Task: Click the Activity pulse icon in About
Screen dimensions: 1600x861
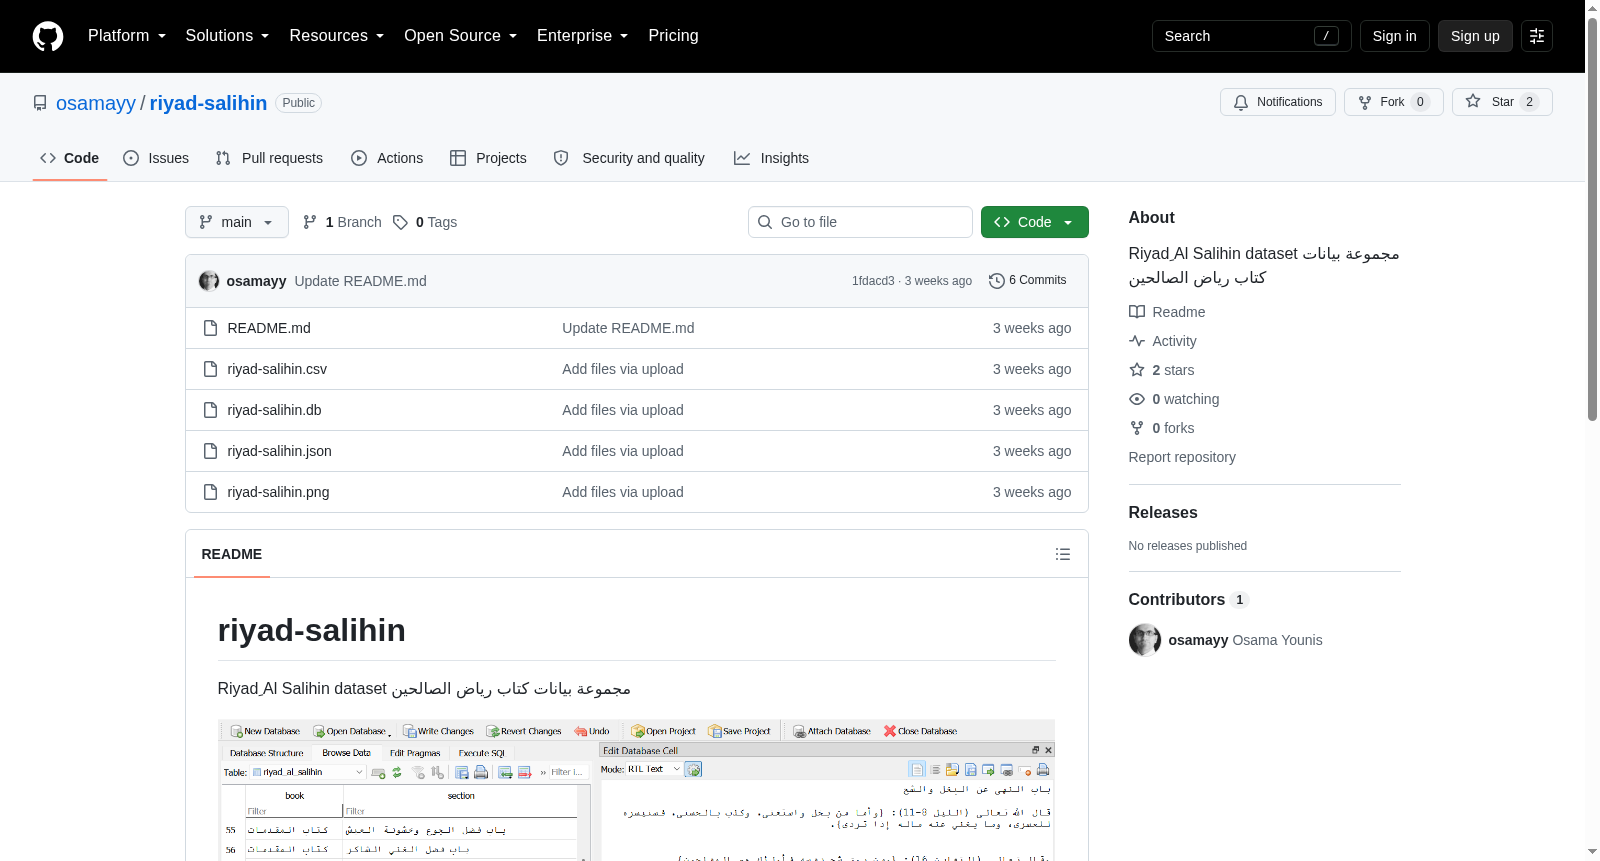Action: (1137, 341)
